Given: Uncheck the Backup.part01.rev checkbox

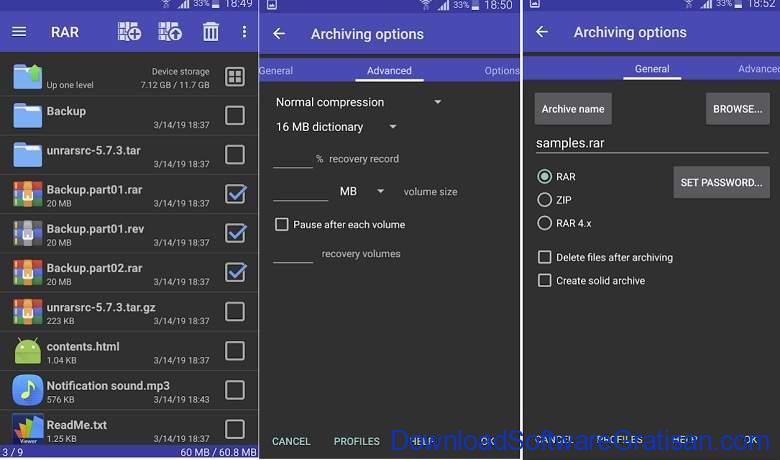Looking at the screenshot, I should coord(235,233).
